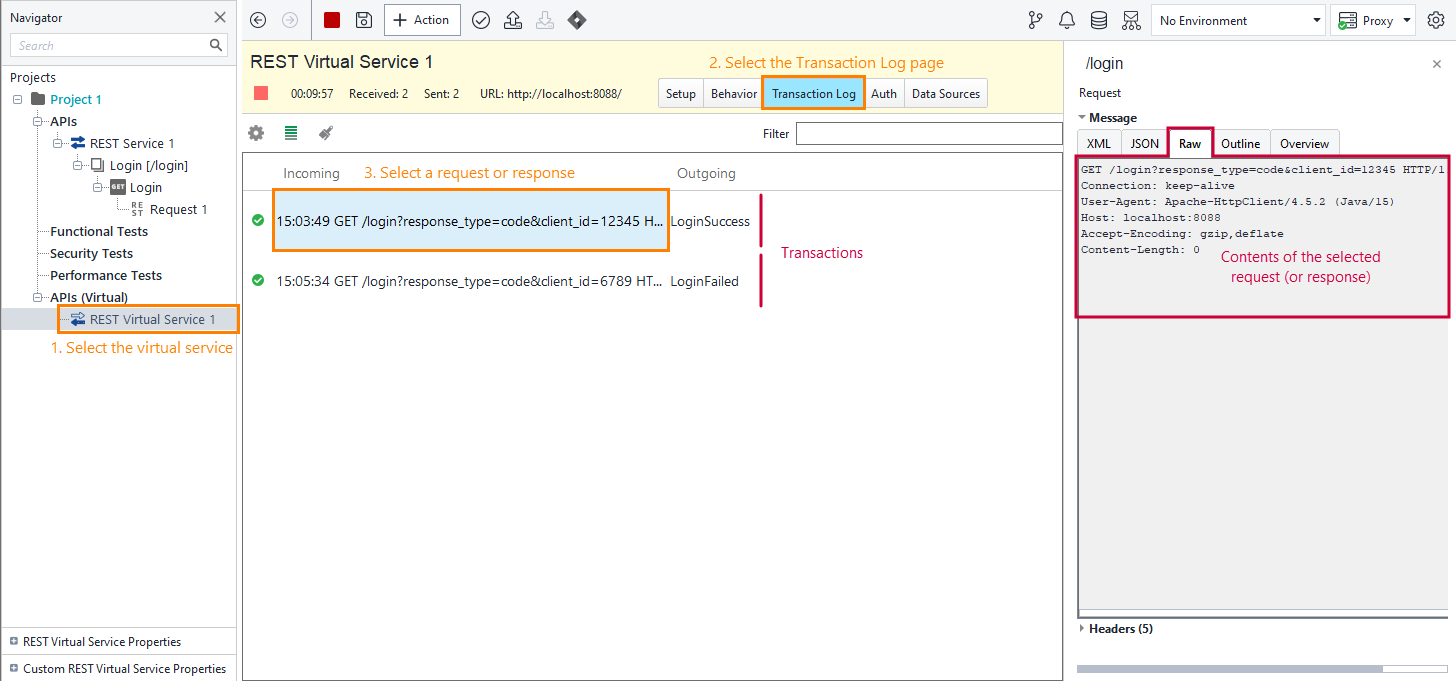Image resolution: width=1456 pixels, height=681 pixels.
Task: Toggle the validation checkmark icon
Action: pos(481,19)
